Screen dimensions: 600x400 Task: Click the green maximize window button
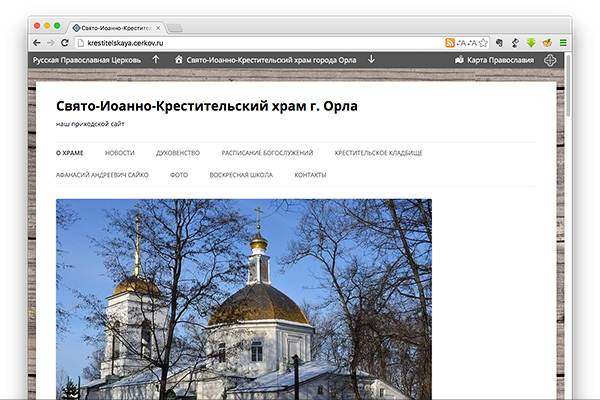pos(57,26)
